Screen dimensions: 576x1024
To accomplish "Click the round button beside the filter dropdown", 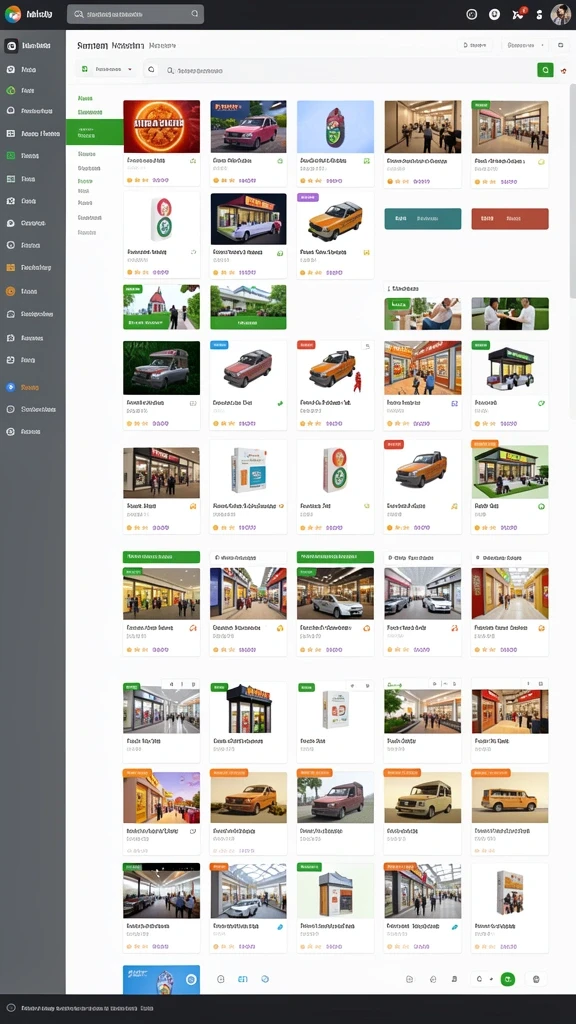I will 151,69.
